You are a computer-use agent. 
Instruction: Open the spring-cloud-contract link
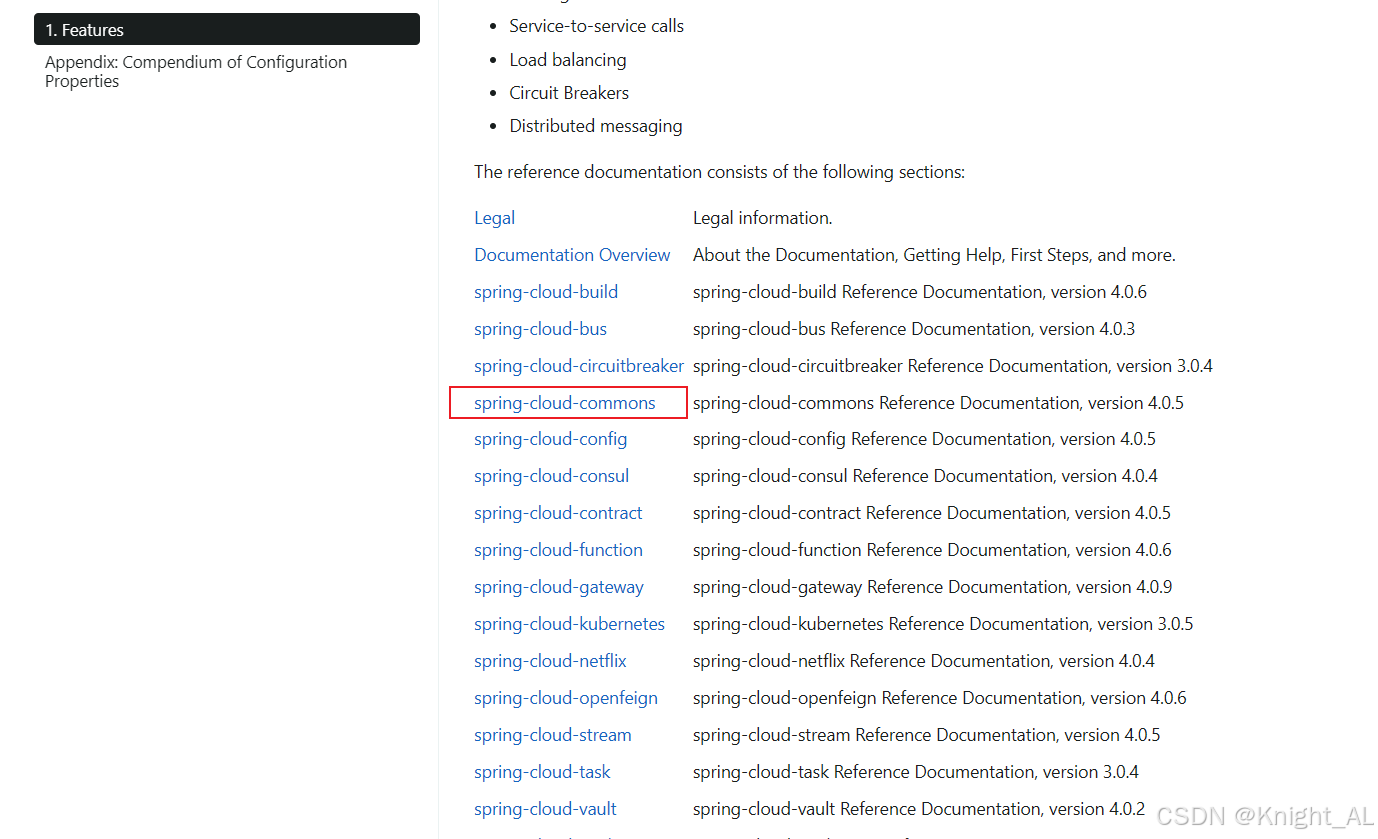tap(558, 513)
